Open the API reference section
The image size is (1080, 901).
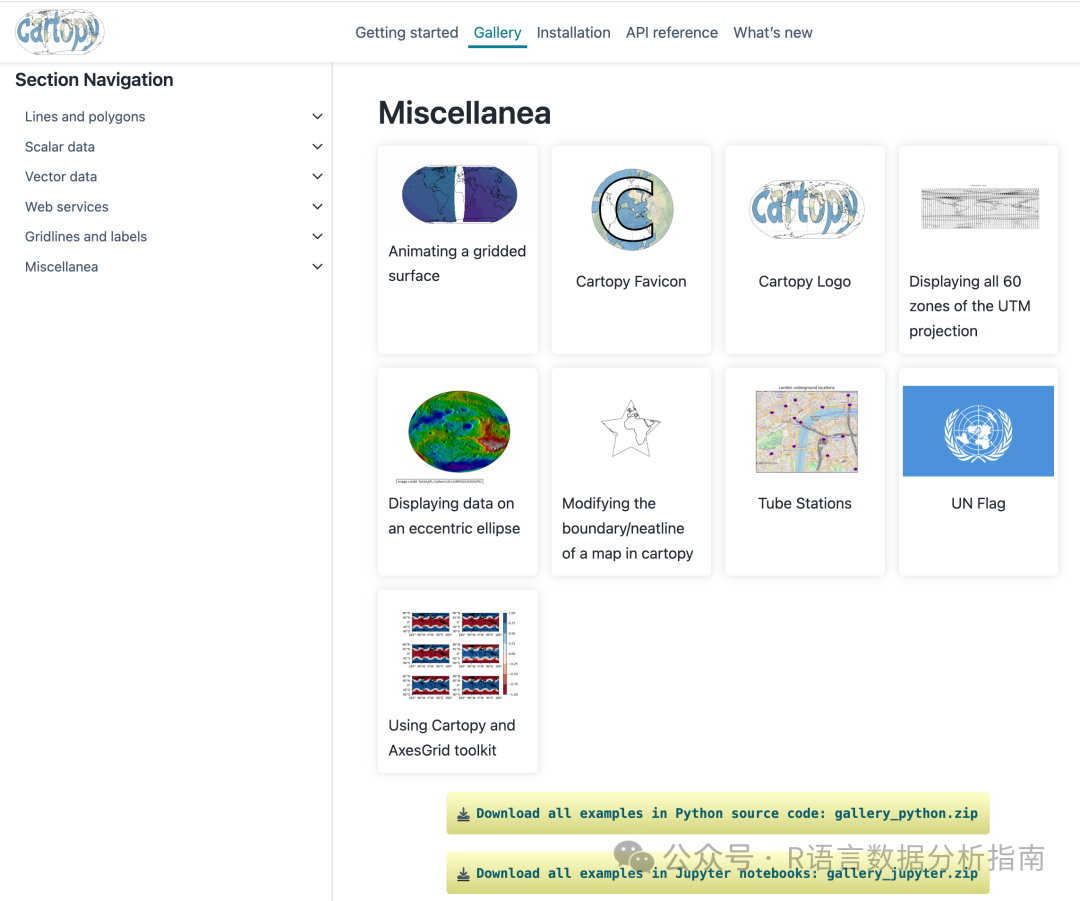(x=672, y=32)
